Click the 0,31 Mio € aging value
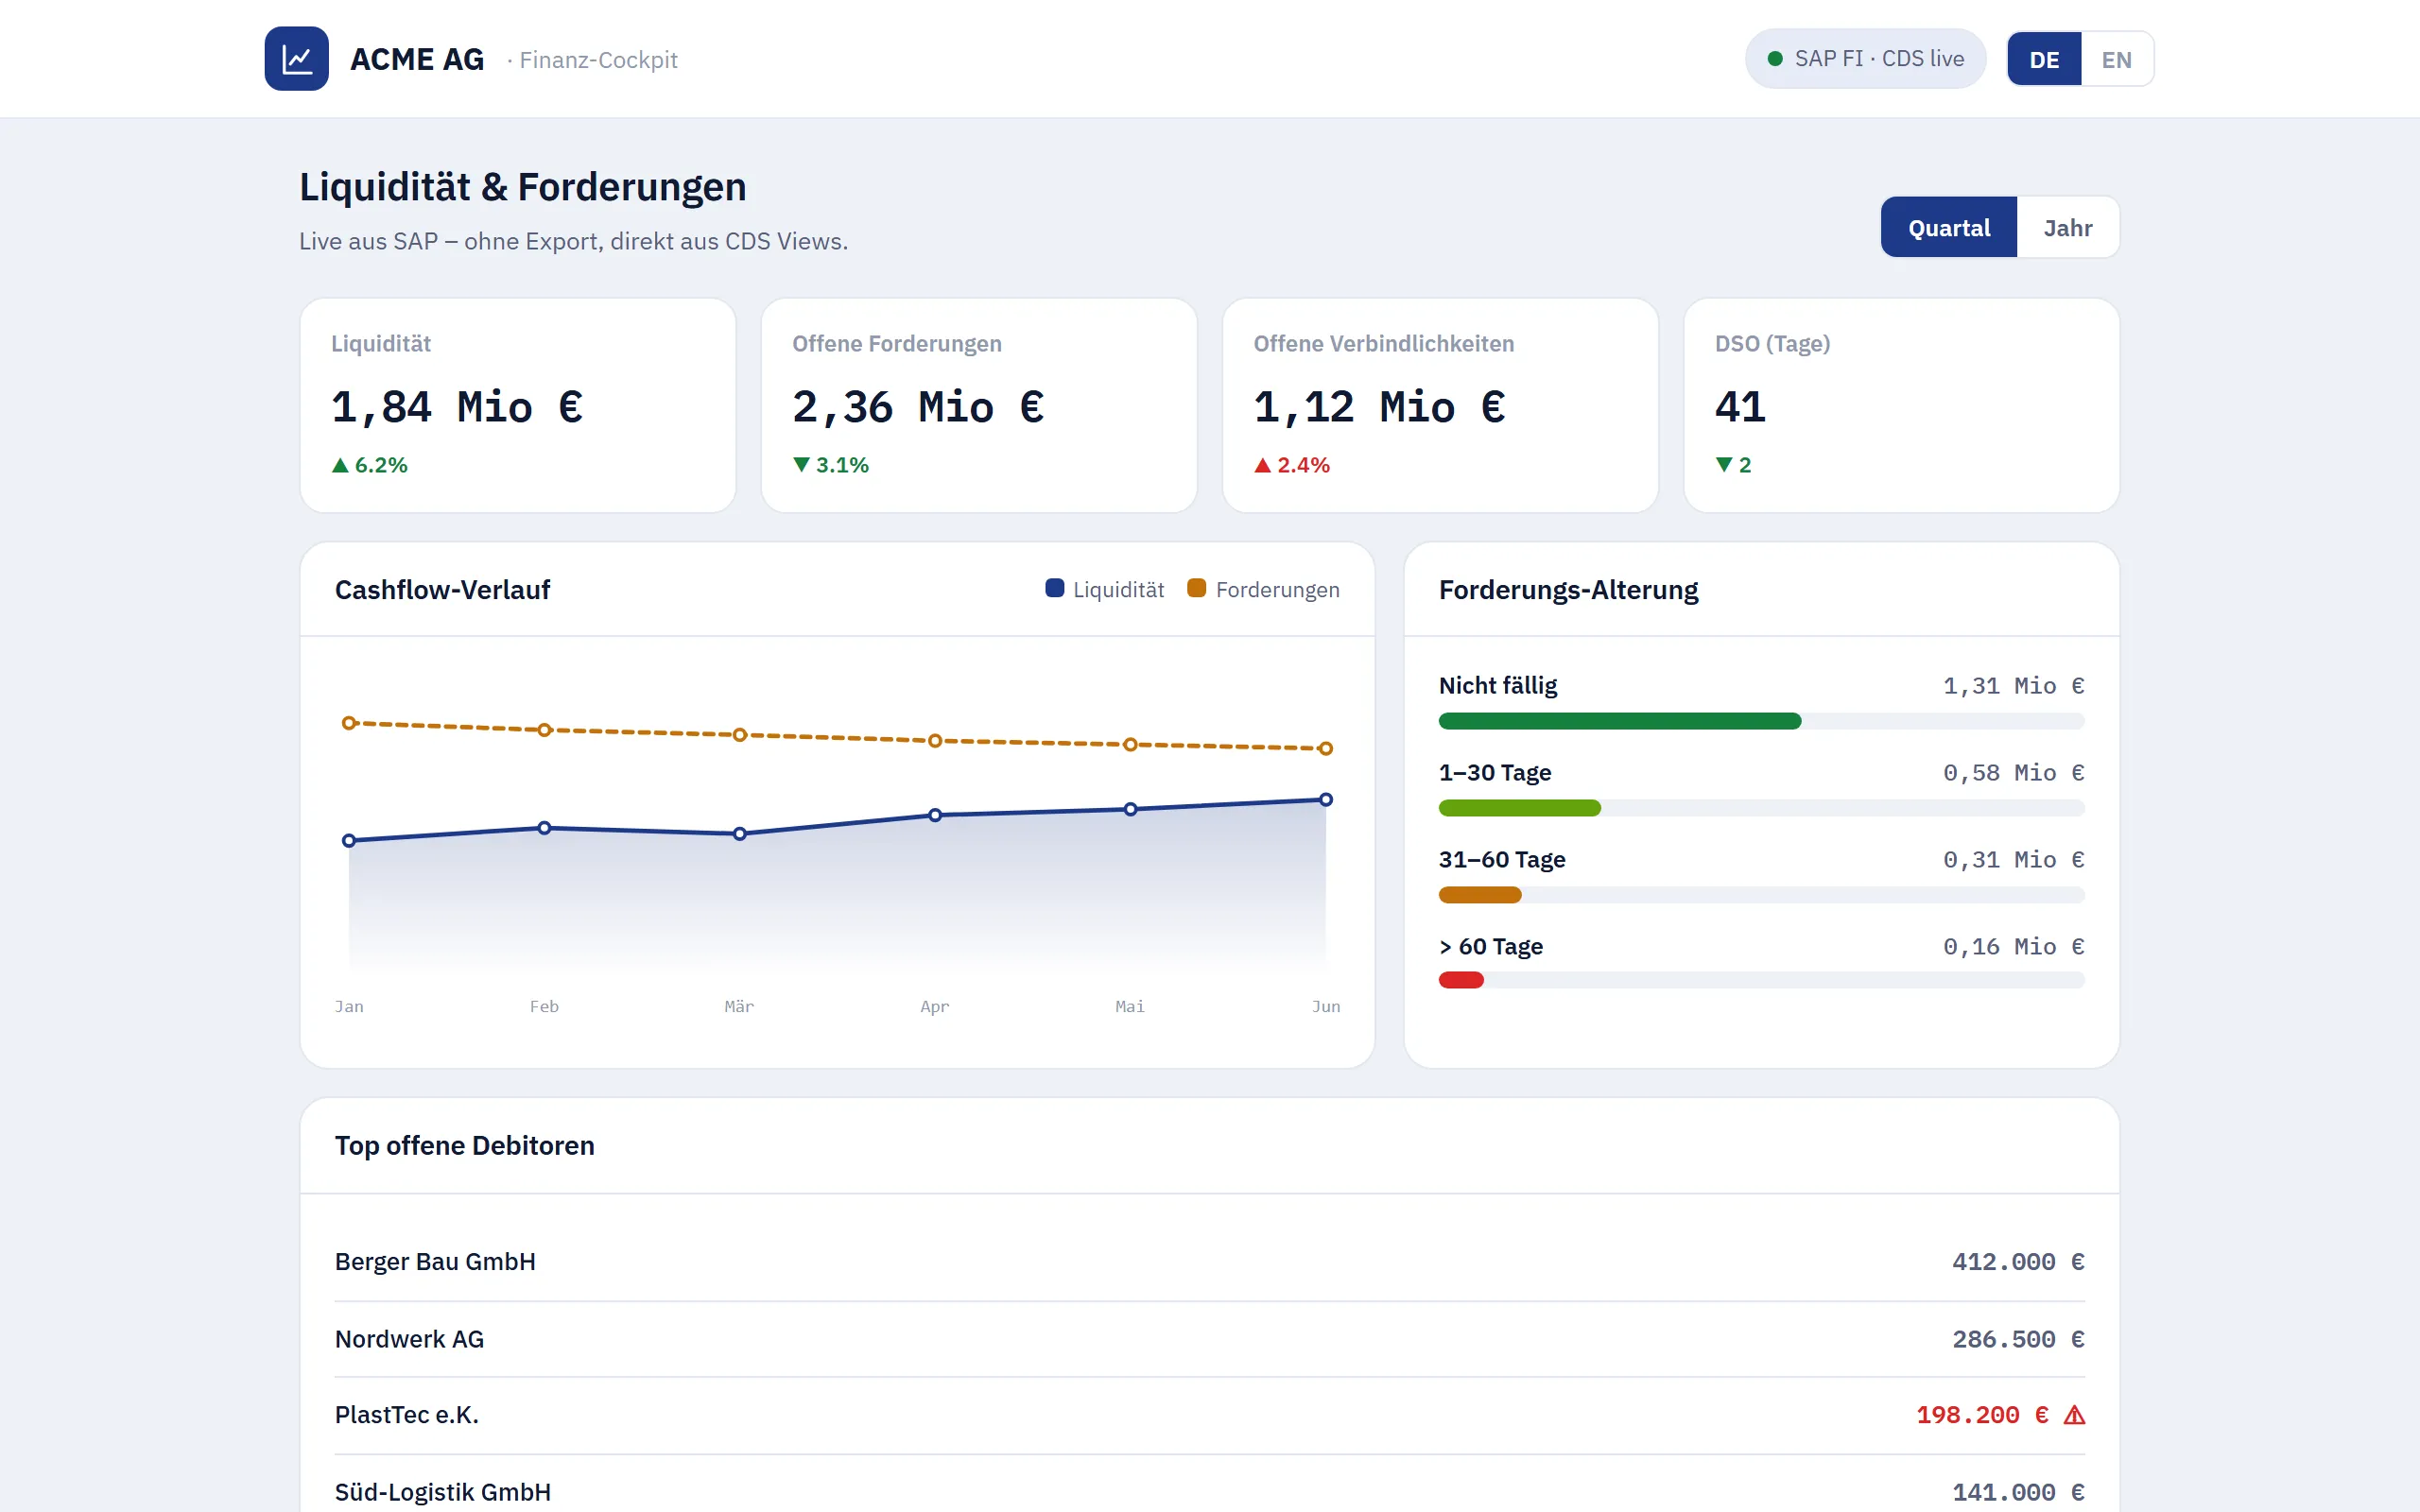 click(x=2013, y=860)
